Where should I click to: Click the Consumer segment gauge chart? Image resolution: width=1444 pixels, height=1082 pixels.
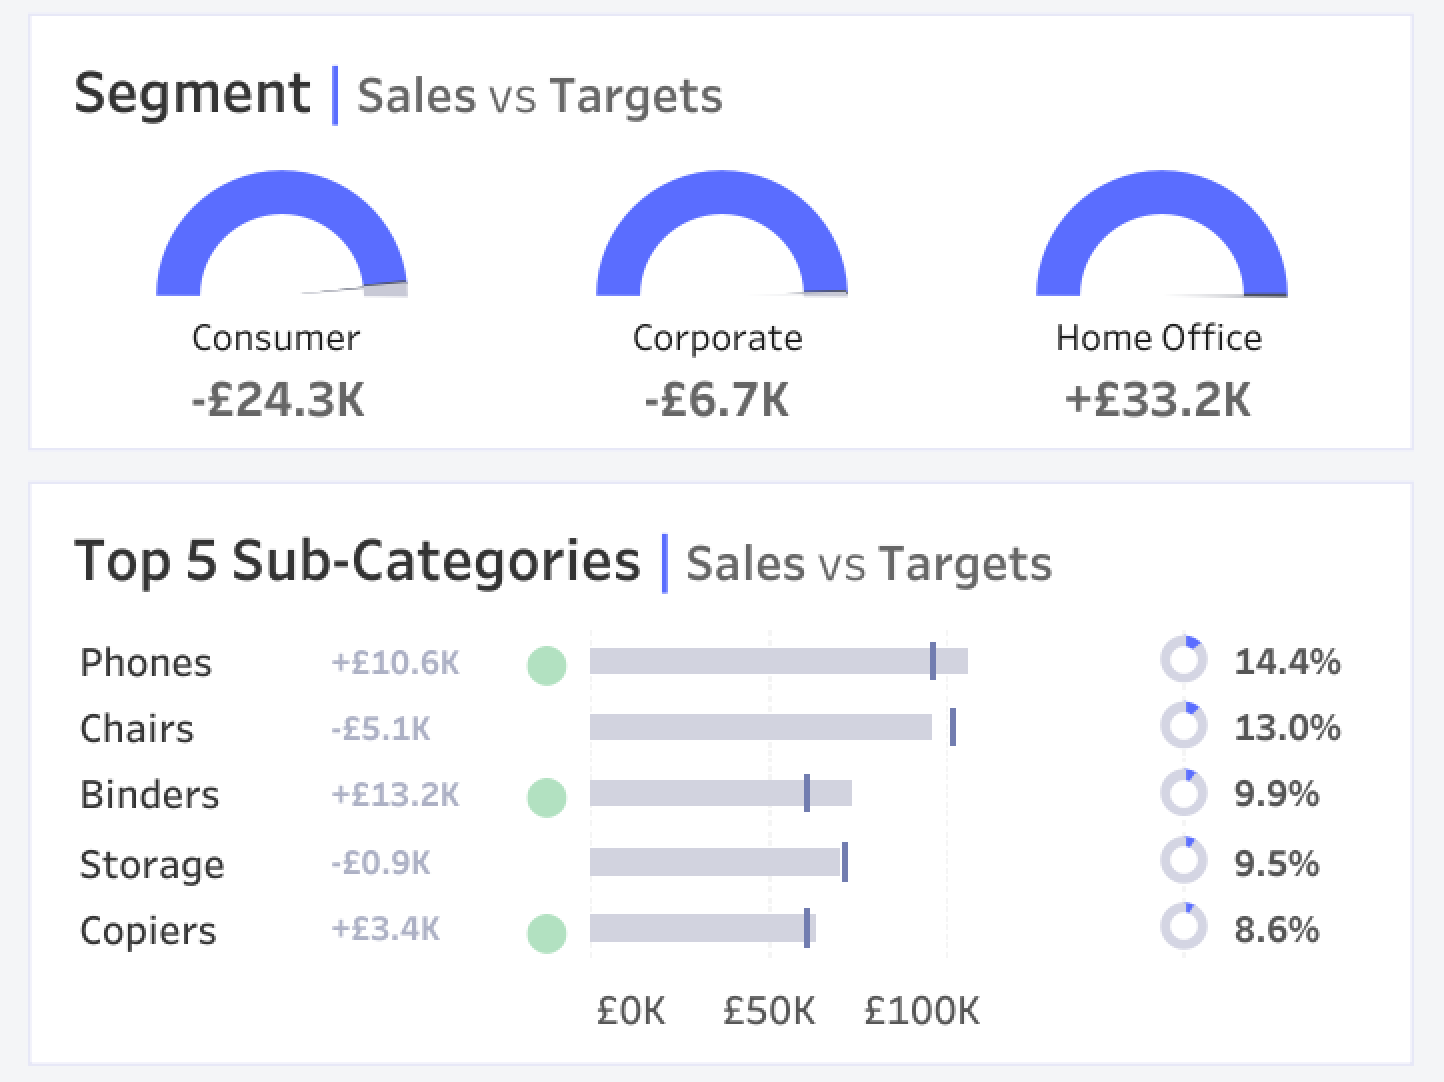tap(282, 233)
